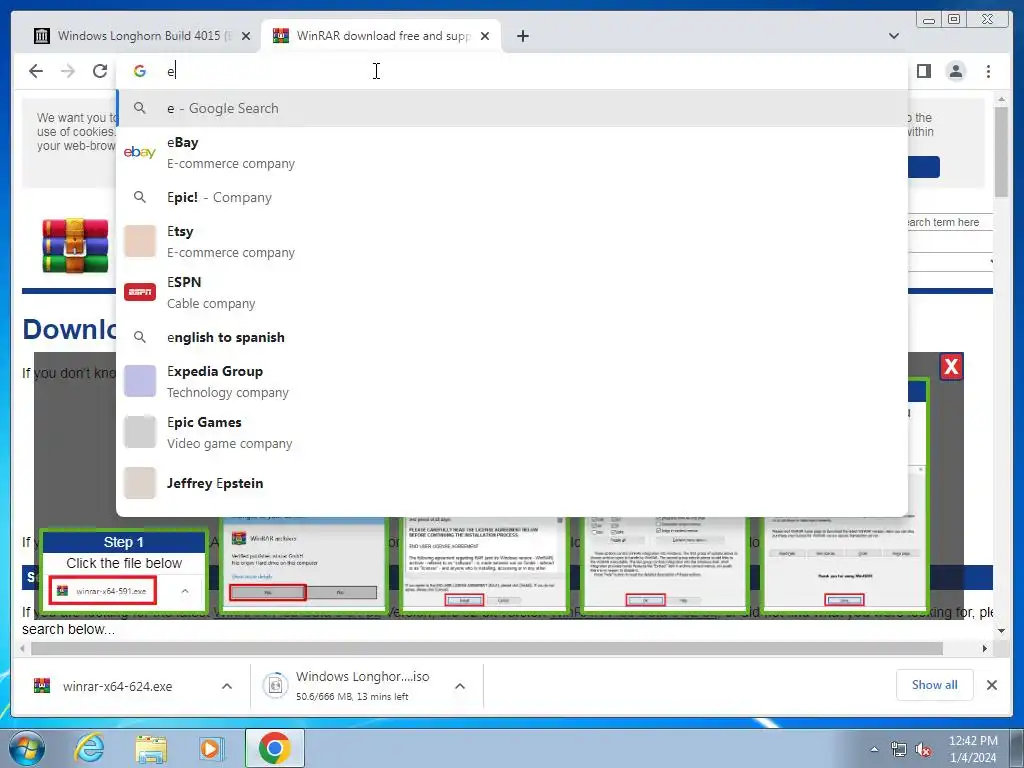Click the license agreement step thumbnail
This screenshot has height=768, width=1024.
pyautogui.click(x=483, y=565)
